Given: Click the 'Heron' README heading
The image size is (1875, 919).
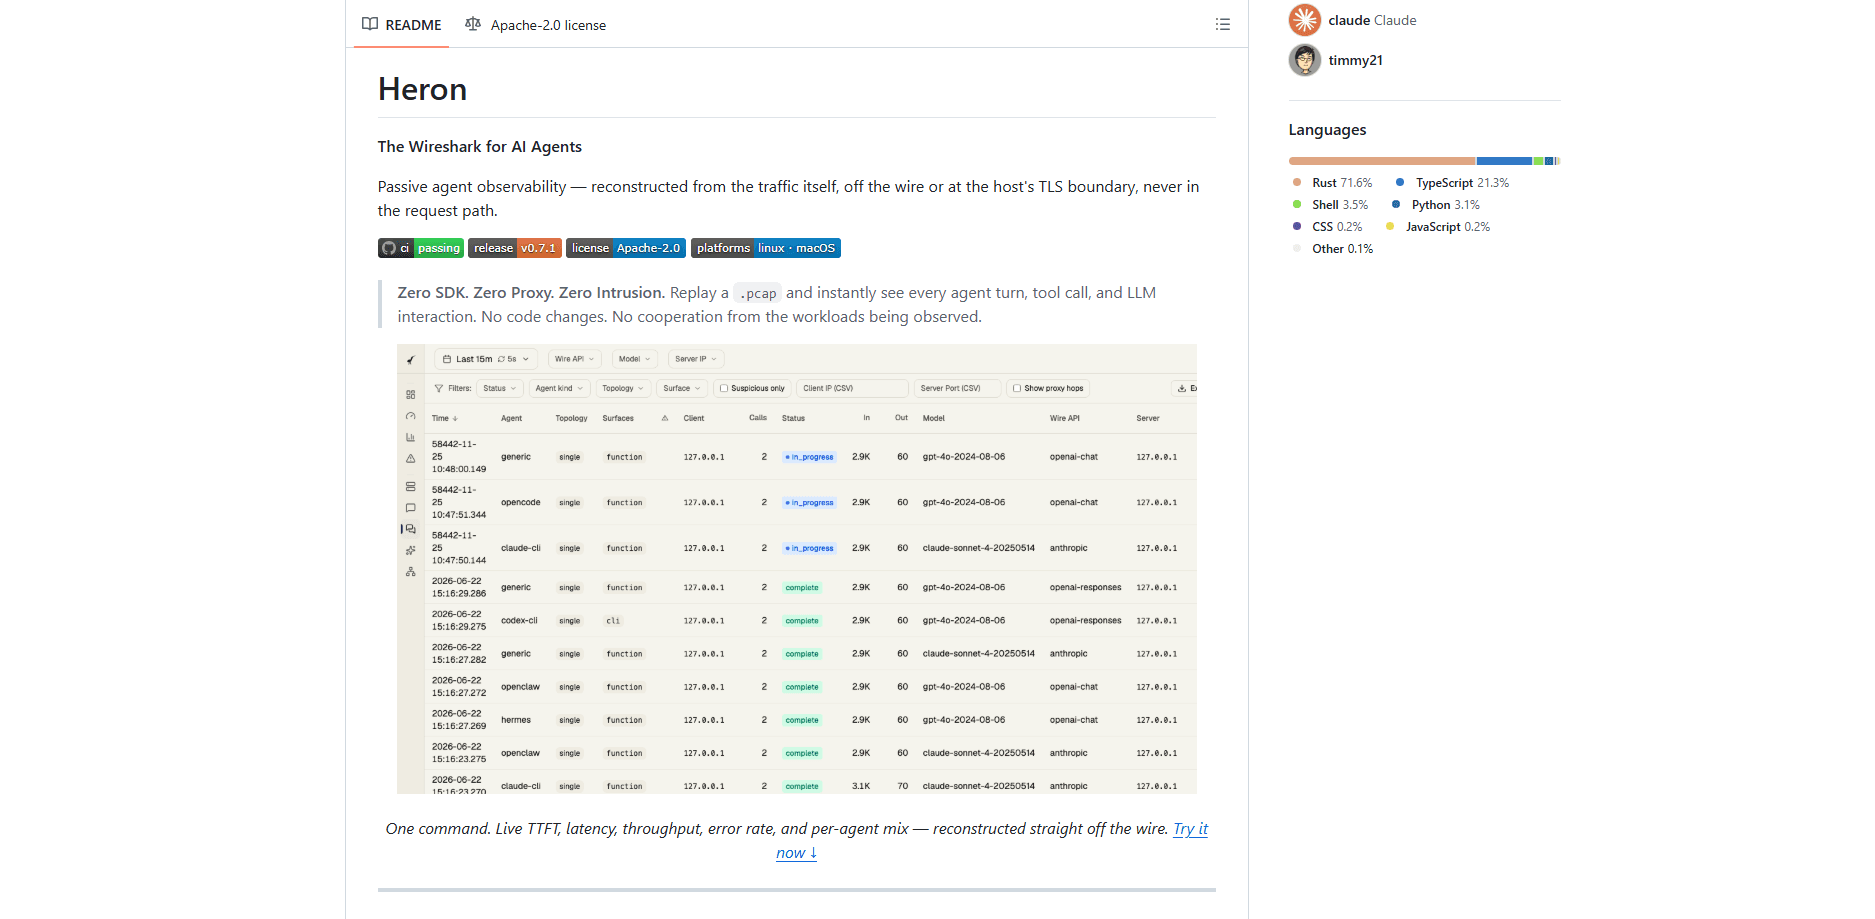Looking at the screenshot, I should click(422, 89).
